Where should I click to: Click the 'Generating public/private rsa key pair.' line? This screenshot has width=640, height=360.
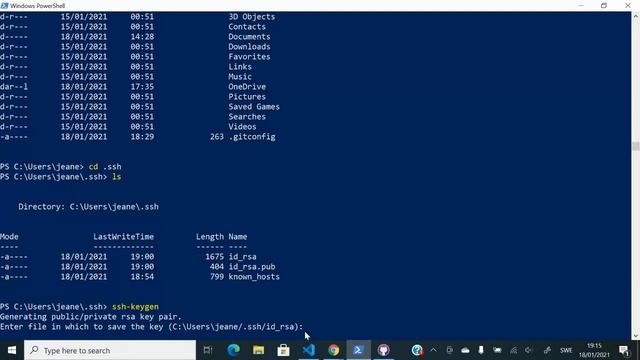tap(91, 317)
